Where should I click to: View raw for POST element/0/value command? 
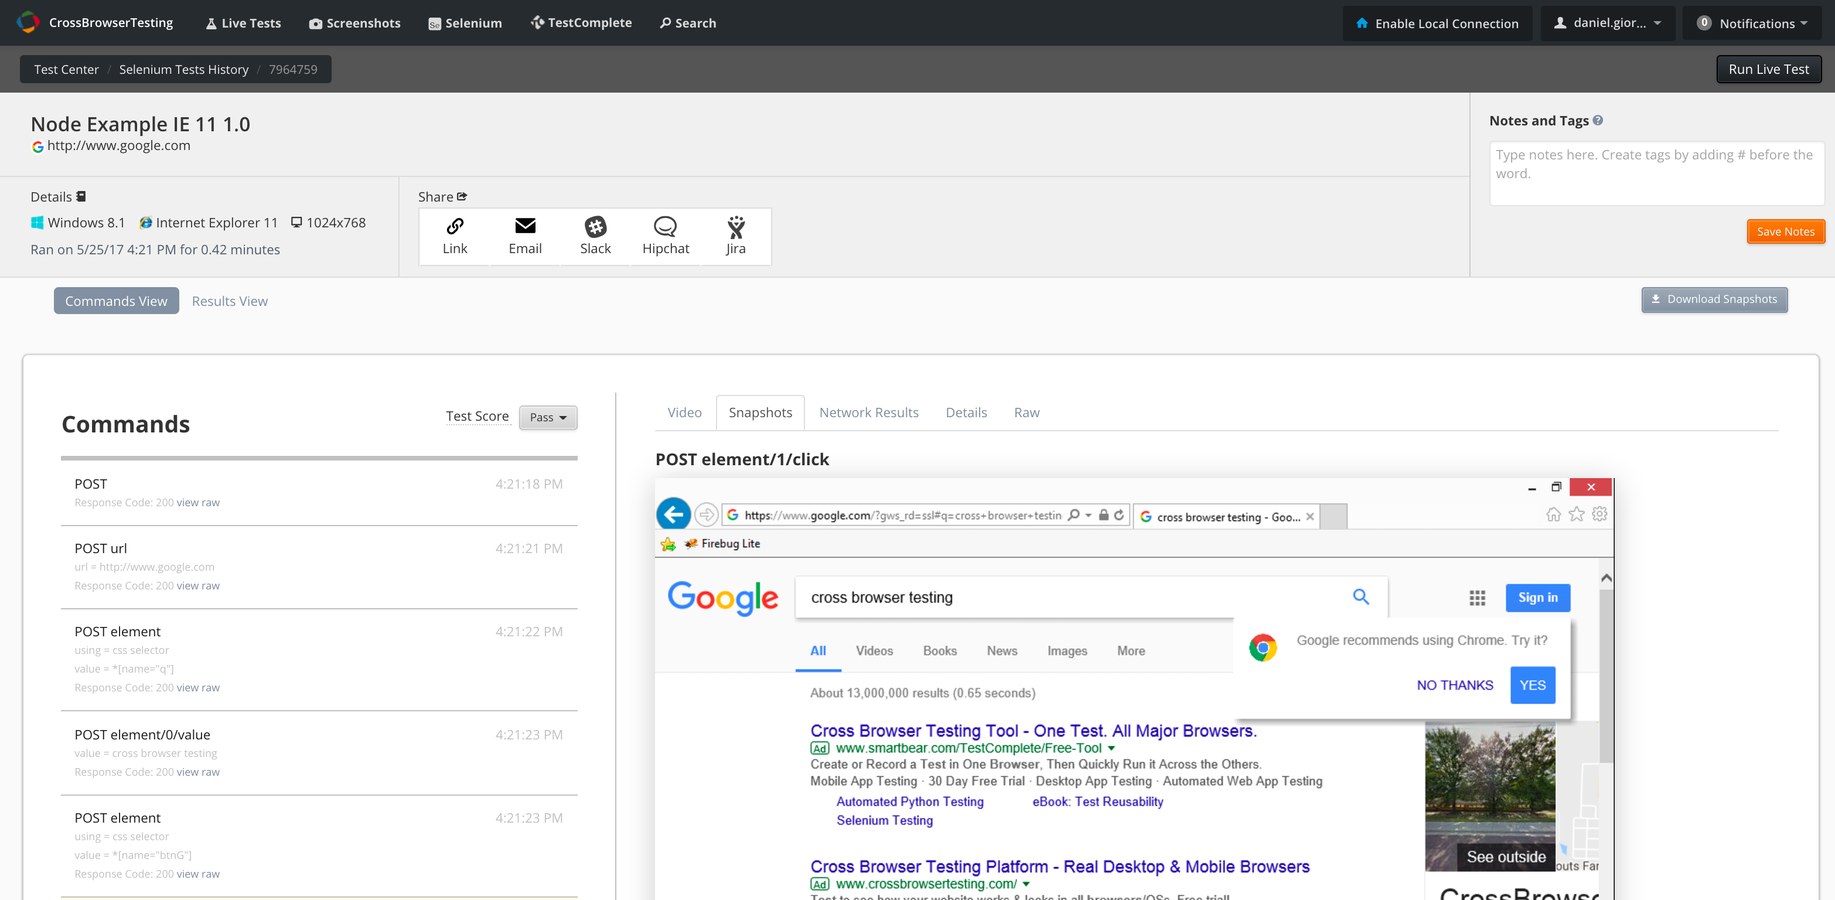(198, 772)
